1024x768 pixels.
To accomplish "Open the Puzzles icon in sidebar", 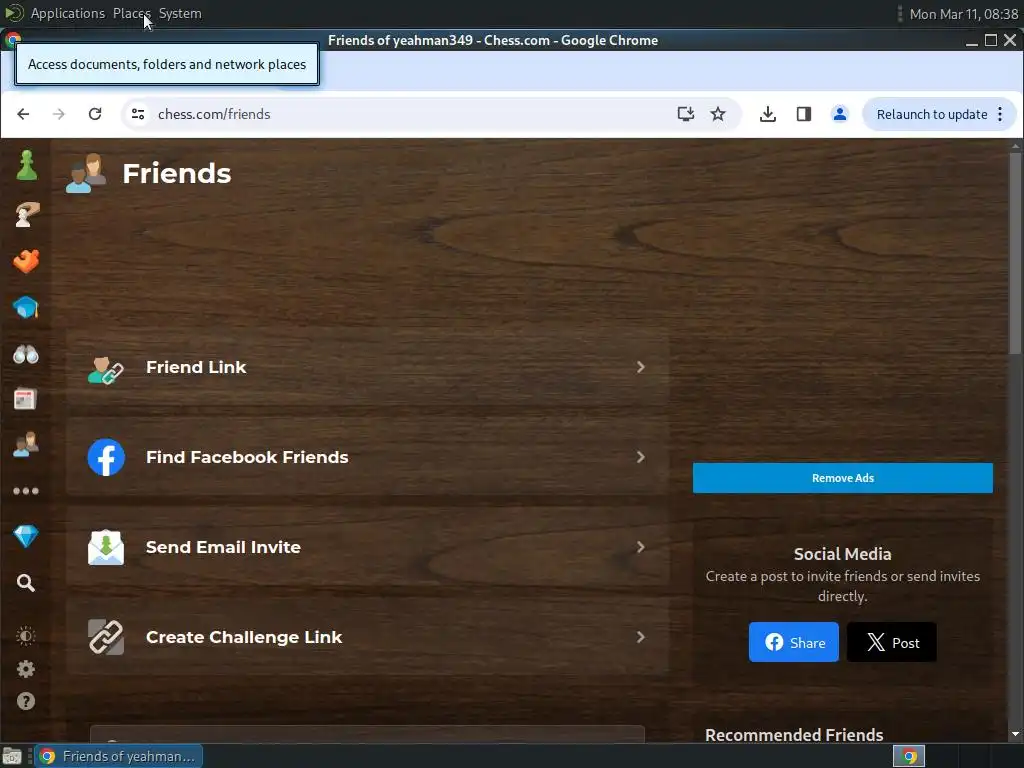I will tap(26, 261).
